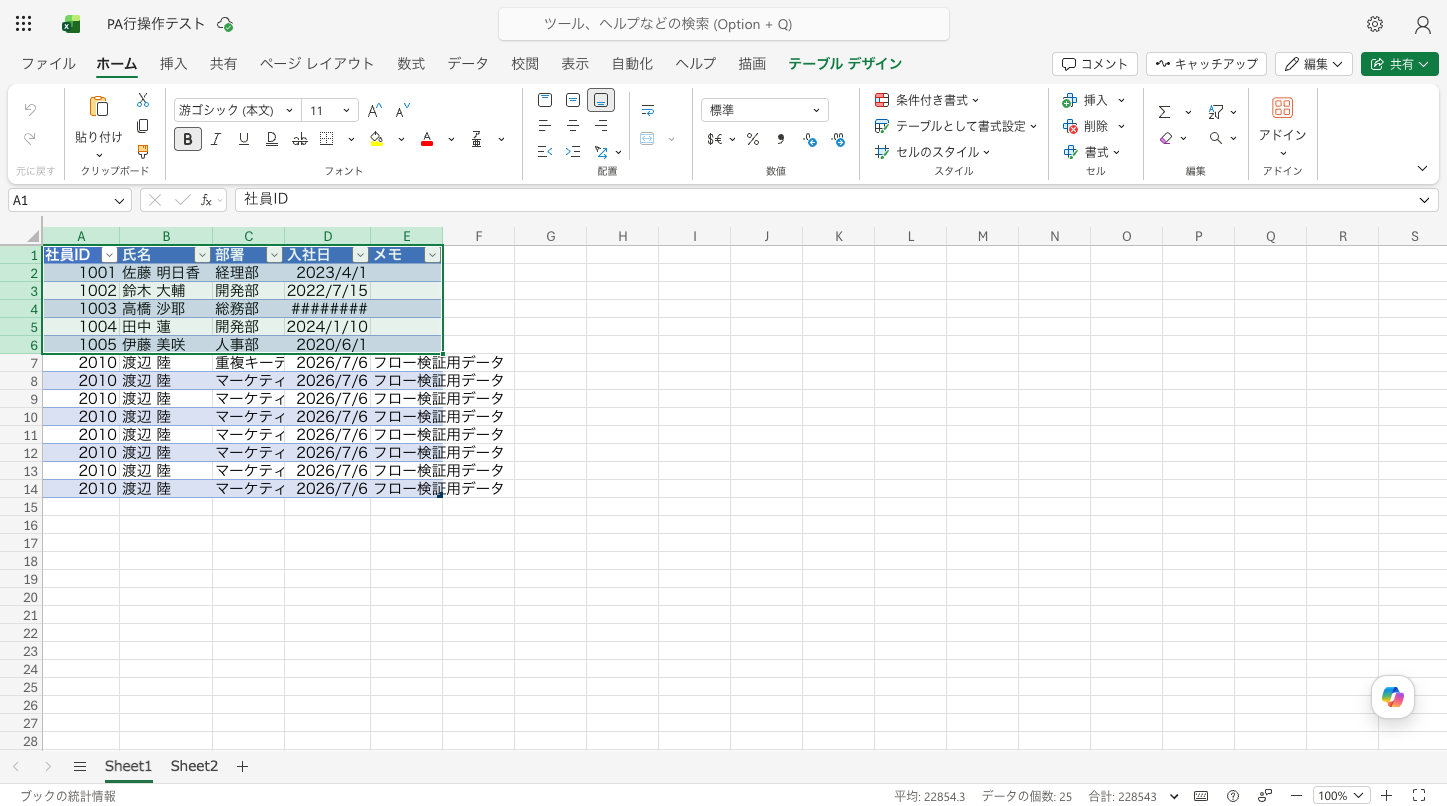Open the Copilot floating button
This screenshot has height=806, width=1447.
click(x=1393, y=697)
